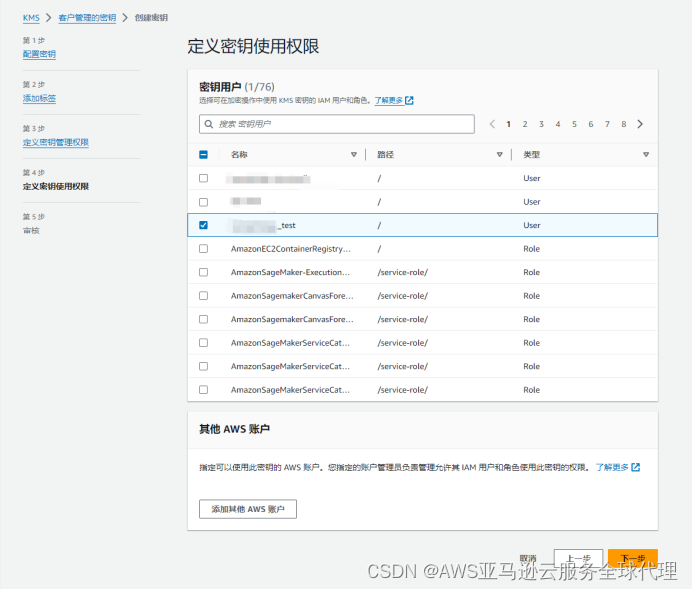Uncheck the _test user checkbox
Viewport: 693px width, 590px height.
[x=203, y=225]
